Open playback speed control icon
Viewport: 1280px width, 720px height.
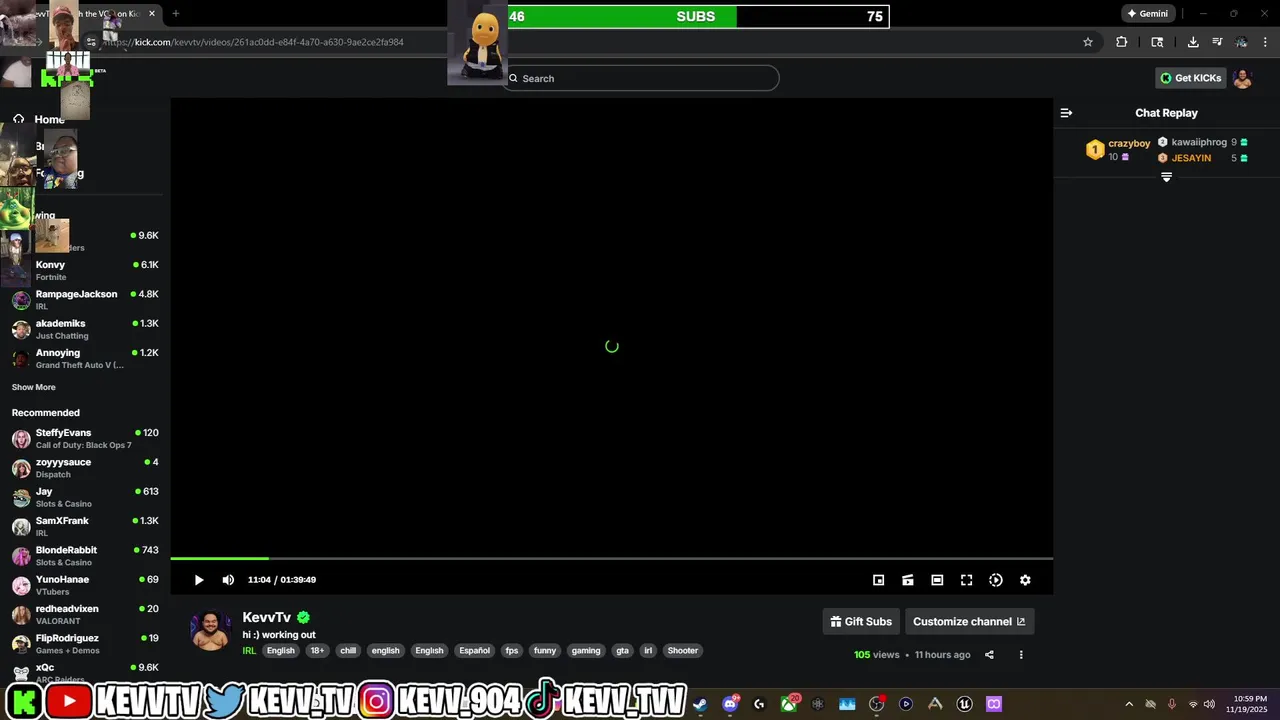[x=996, y=580]
